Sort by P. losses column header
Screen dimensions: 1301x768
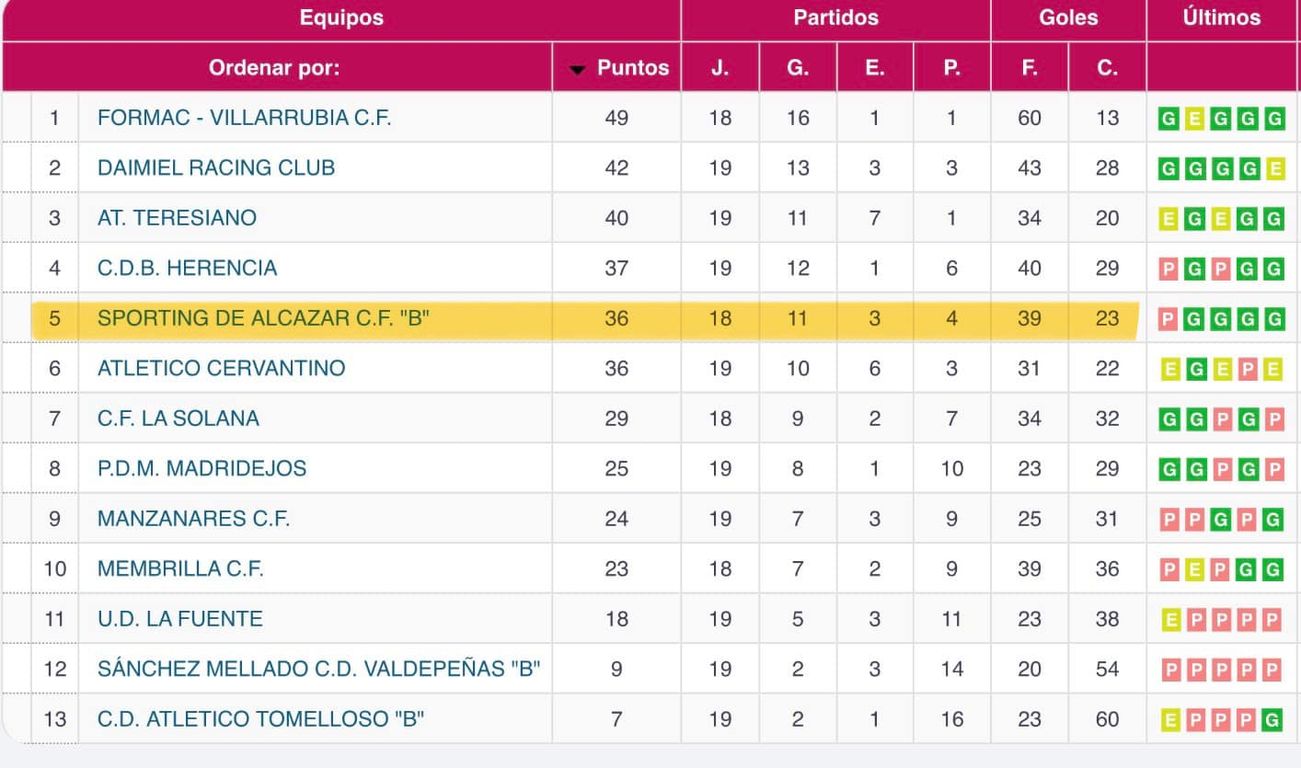[951, 68]
